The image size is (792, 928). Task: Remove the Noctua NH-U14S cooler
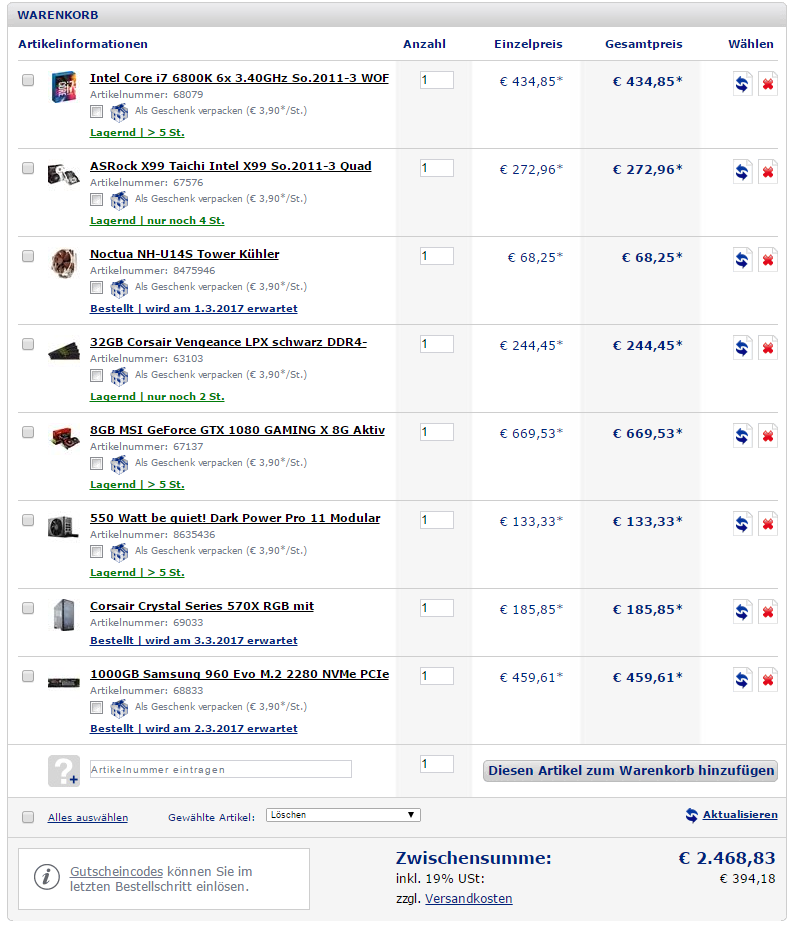(x=768, y=260)
